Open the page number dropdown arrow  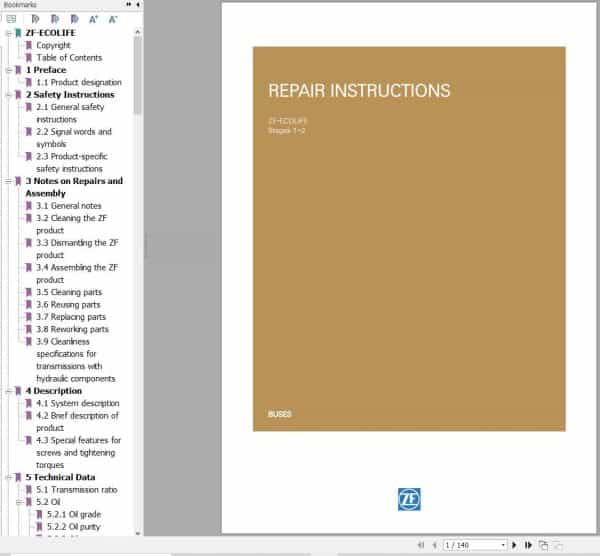pyautogui.click(x=503, y=545)
